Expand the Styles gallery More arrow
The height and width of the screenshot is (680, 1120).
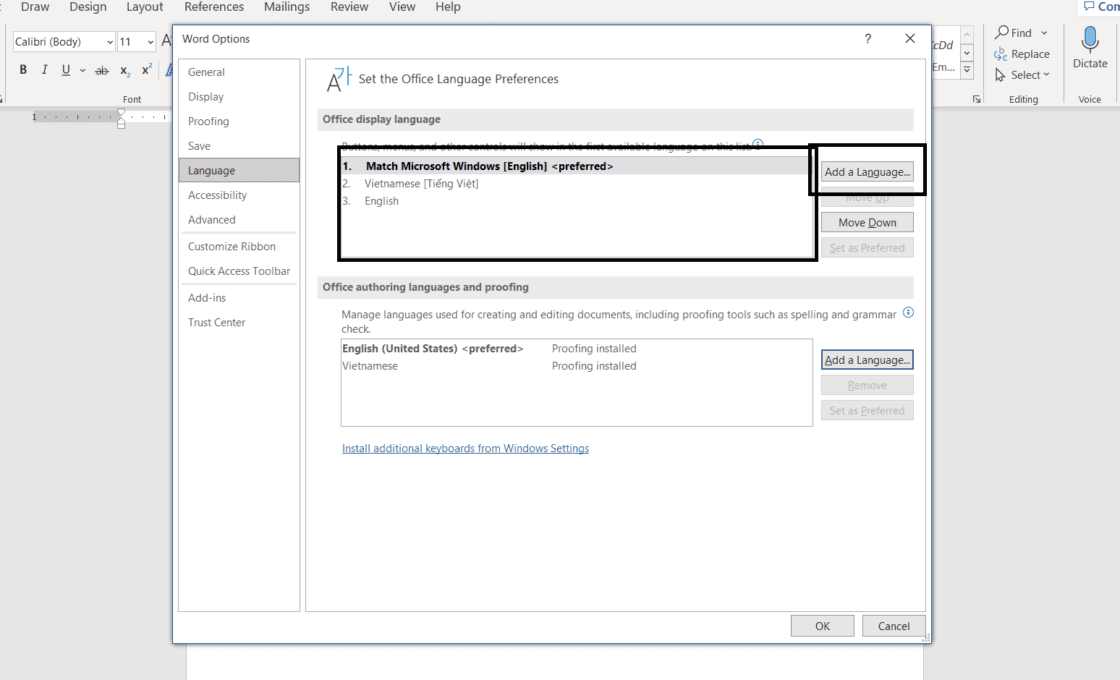coord(967,70)
